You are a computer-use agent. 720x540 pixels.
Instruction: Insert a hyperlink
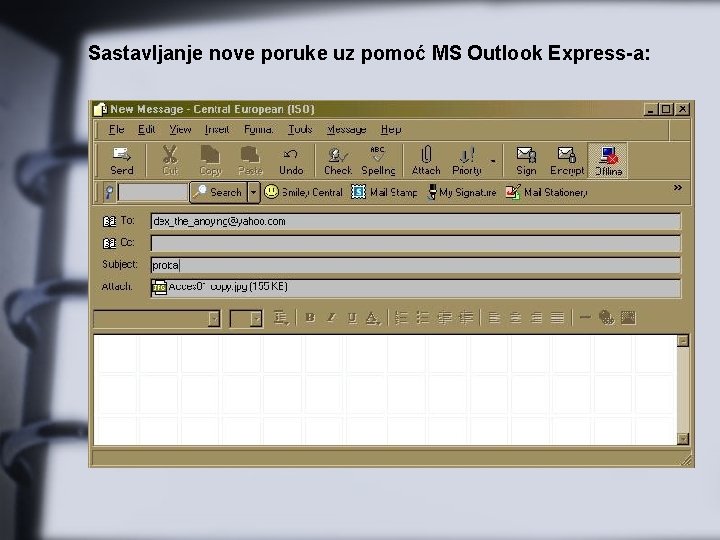pyautogui.click(x=607, y=317)
